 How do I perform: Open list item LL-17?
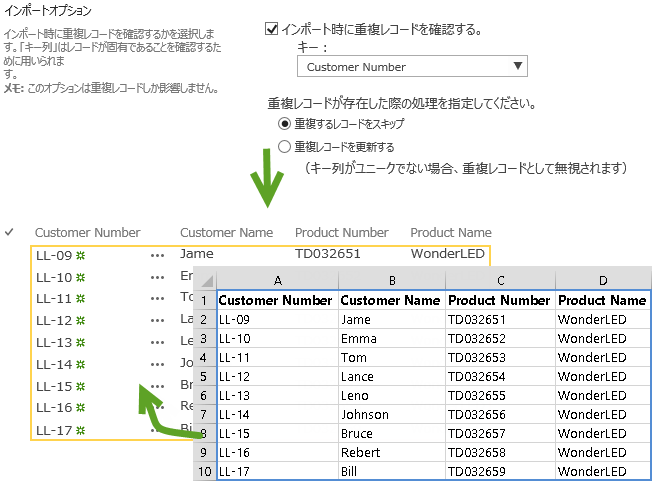point(54,430)
